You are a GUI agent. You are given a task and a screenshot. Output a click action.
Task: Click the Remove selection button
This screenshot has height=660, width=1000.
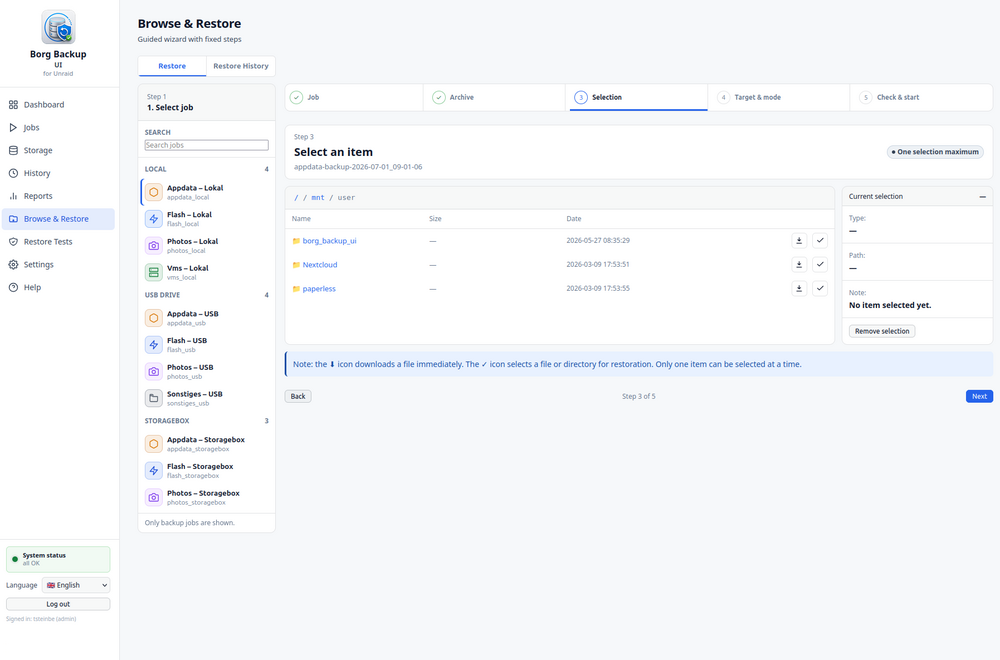[x=882, y=331]
